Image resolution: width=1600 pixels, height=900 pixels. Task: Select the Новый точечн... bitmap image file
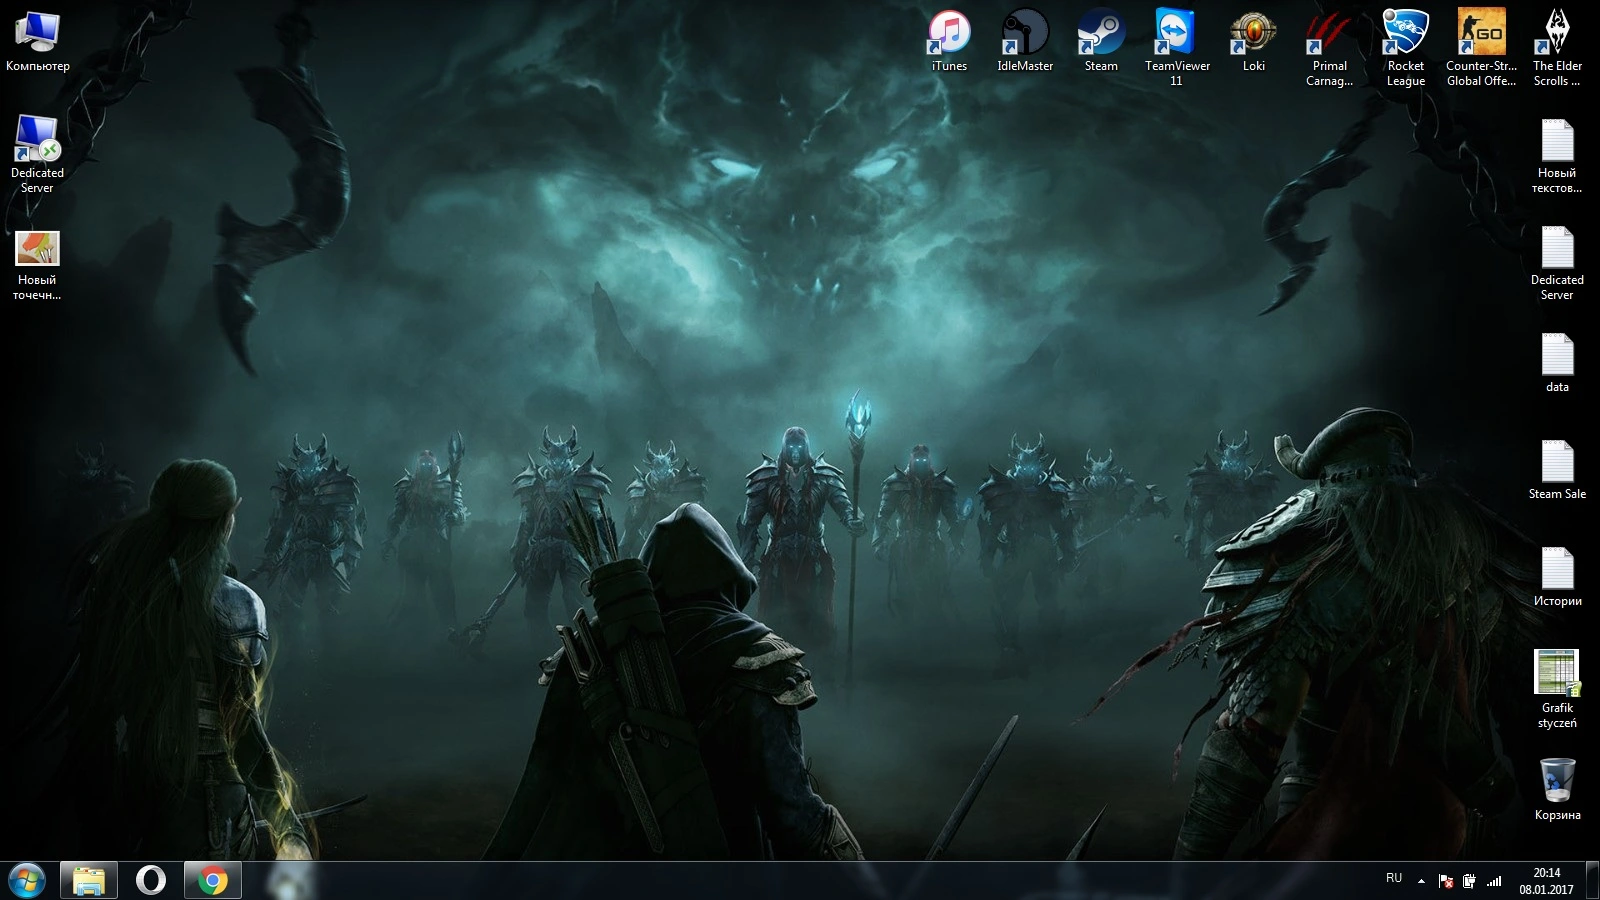(x=37, y=265)
